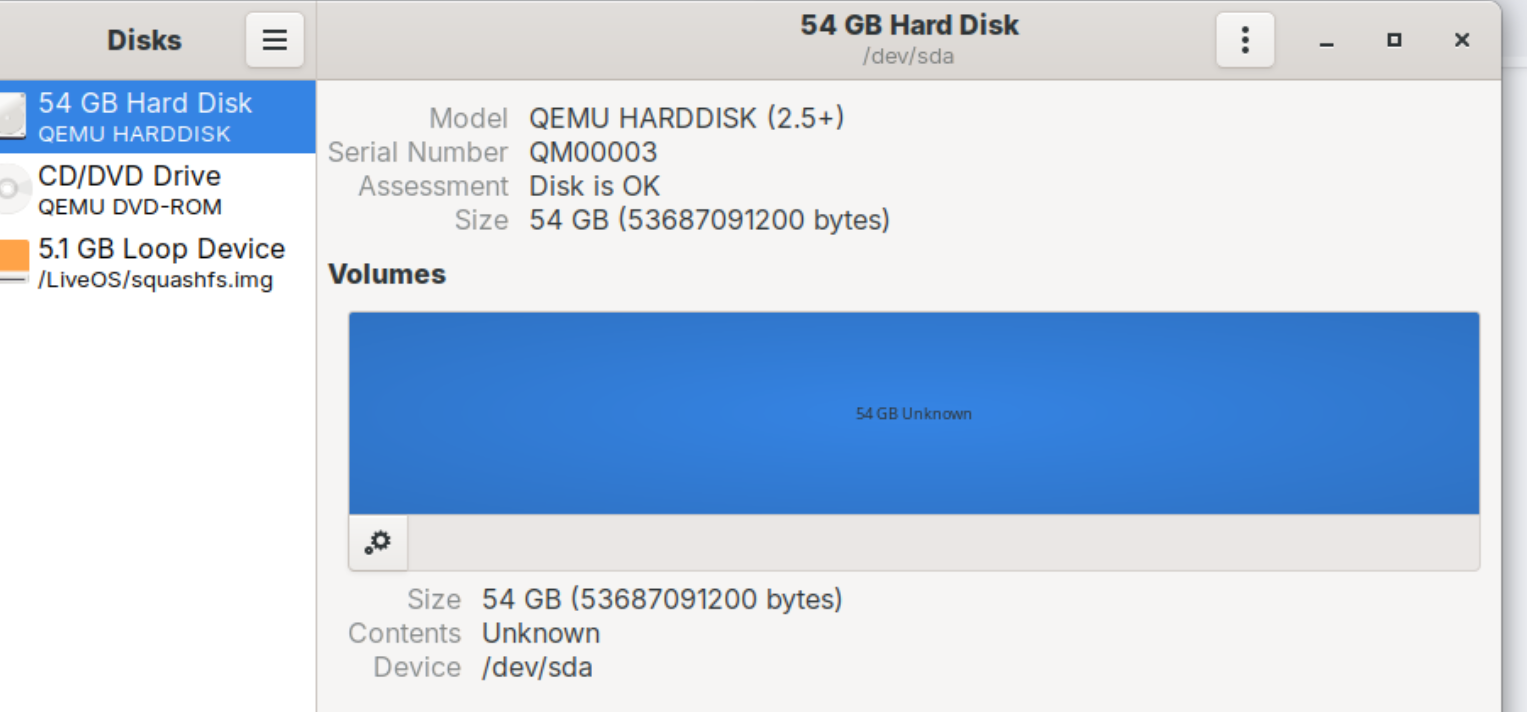This screenshot has height=712, width=1527.
Task: Click the volume options gear icon
Action: pyautogui.click(x=378, y=543)
